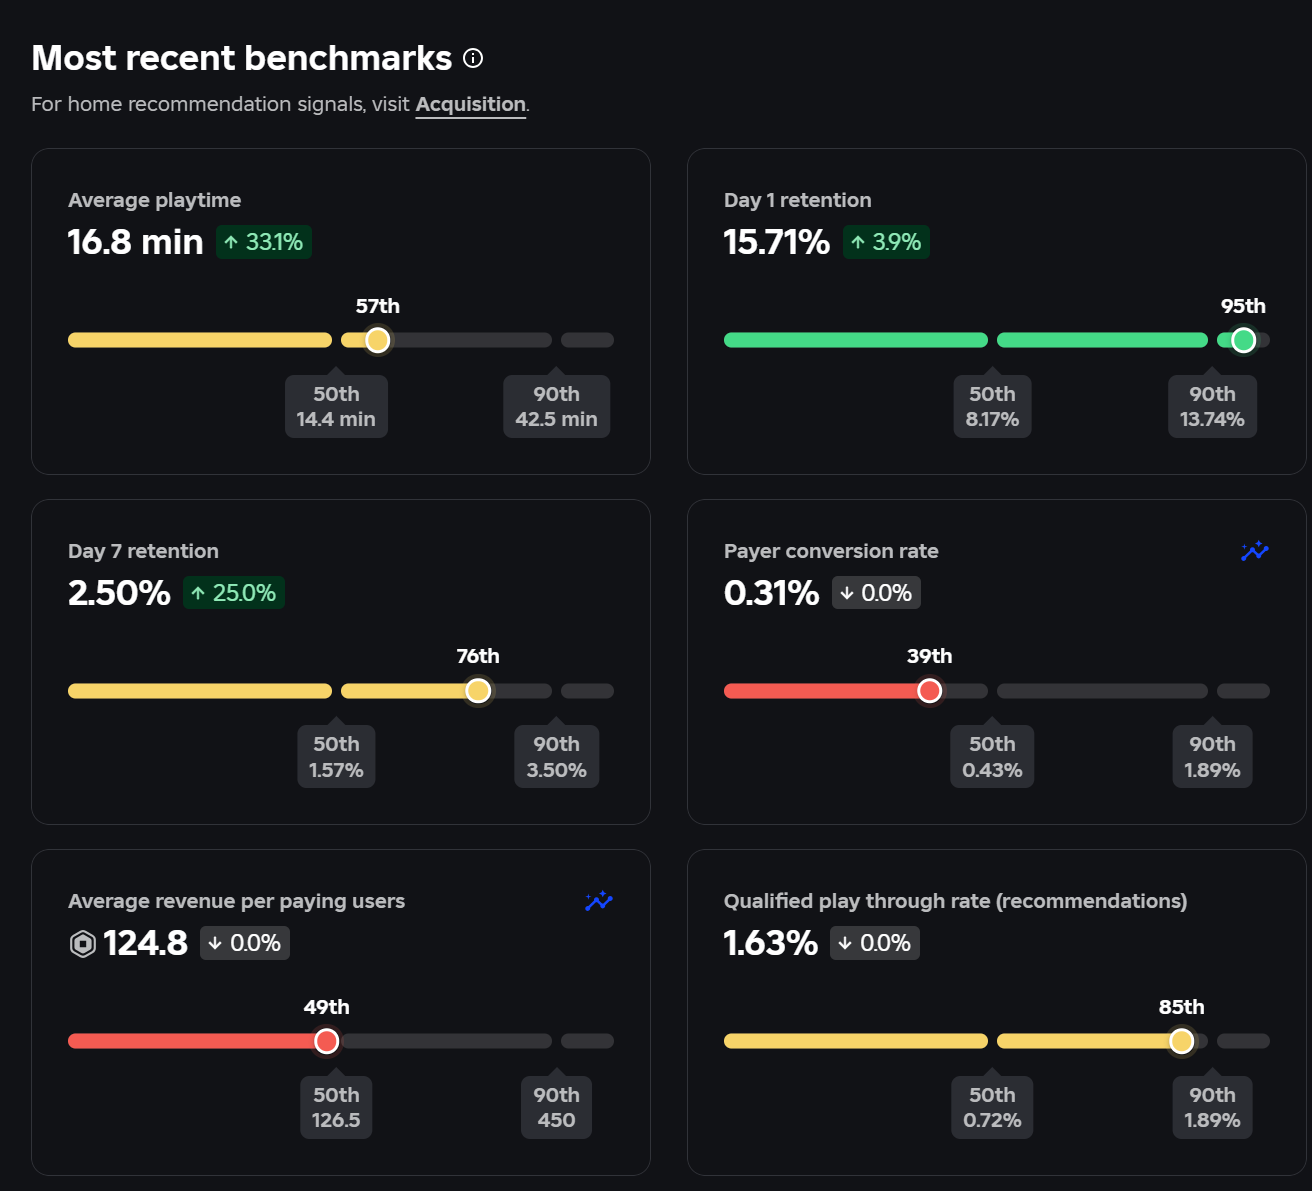Screen dimensions: 1312x1191
Task: Click the 3.9% increase badge on Day 1 retention
Action: coord(886,242)
